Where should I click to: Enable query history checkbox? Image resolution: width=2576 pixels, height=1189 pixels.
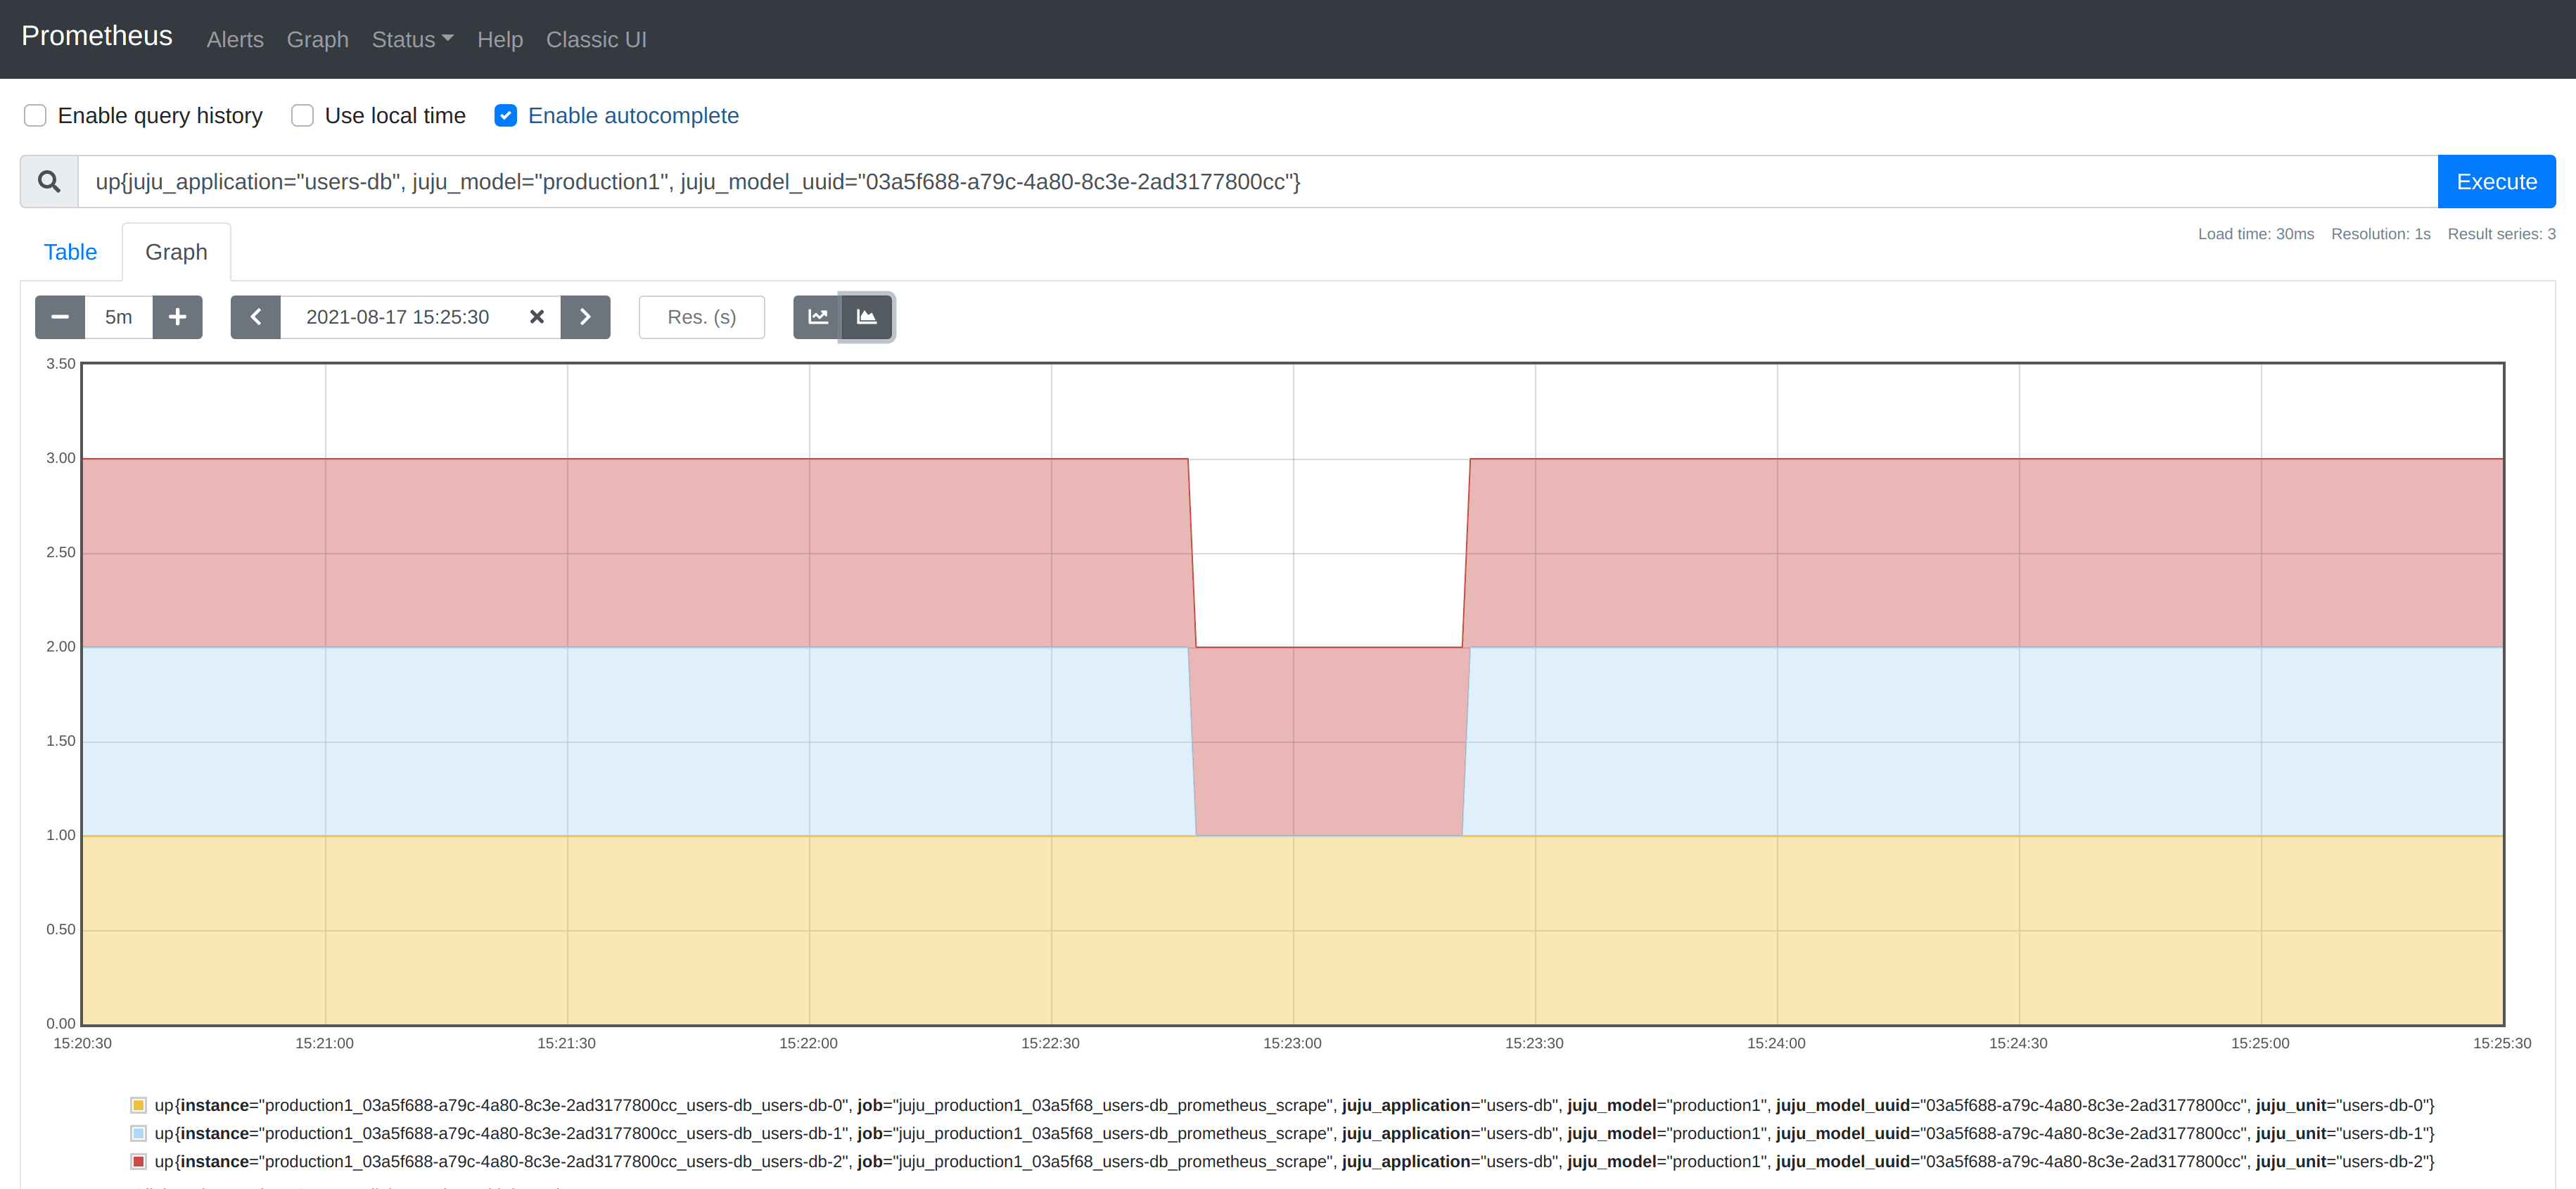pos(35,115)
